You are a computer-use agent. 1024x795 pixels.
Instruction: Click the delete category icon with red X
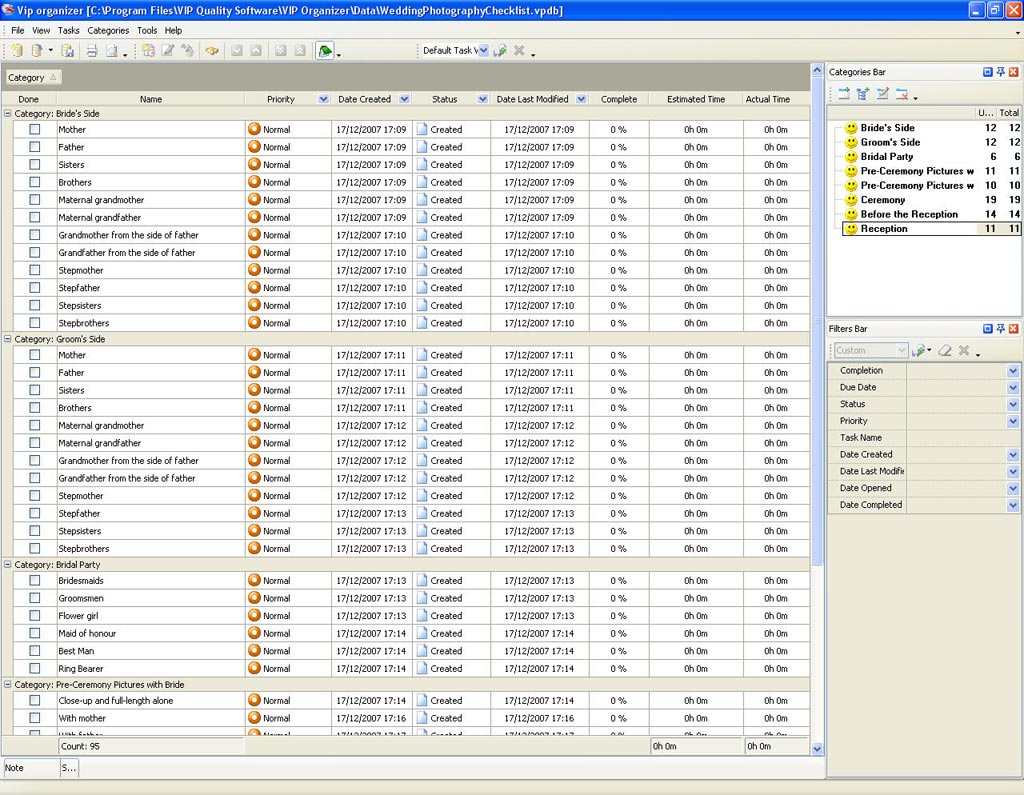pos(902,94)
